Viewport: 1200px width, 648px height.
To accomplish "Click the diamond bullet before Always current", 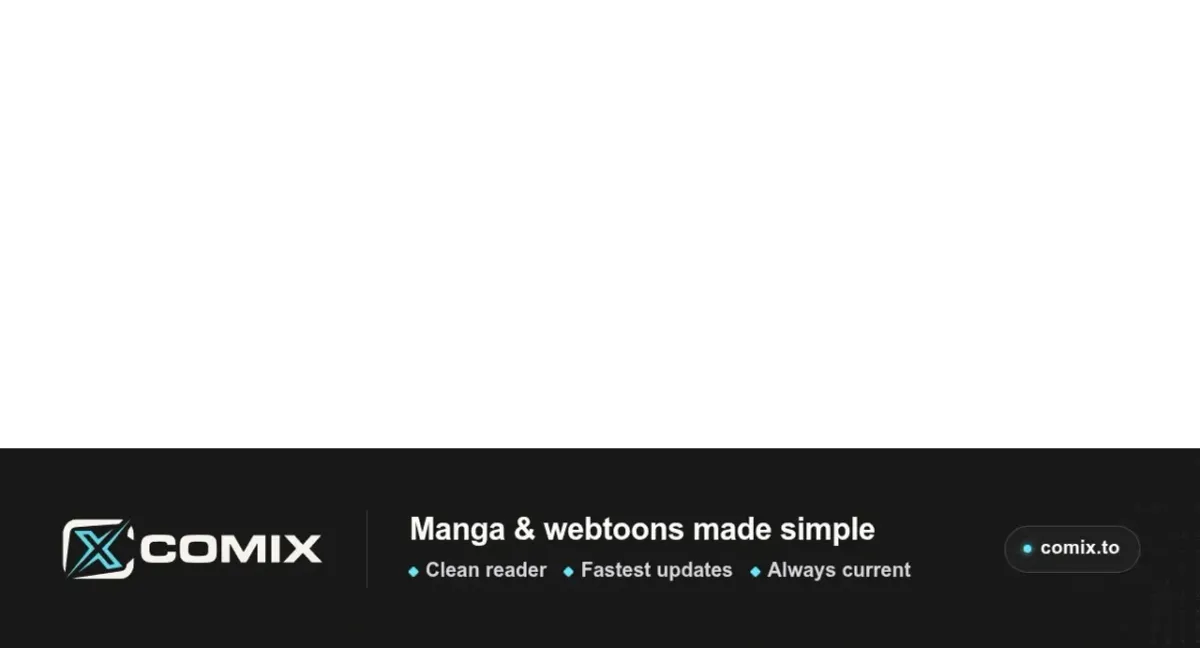I will click(755, 572).
